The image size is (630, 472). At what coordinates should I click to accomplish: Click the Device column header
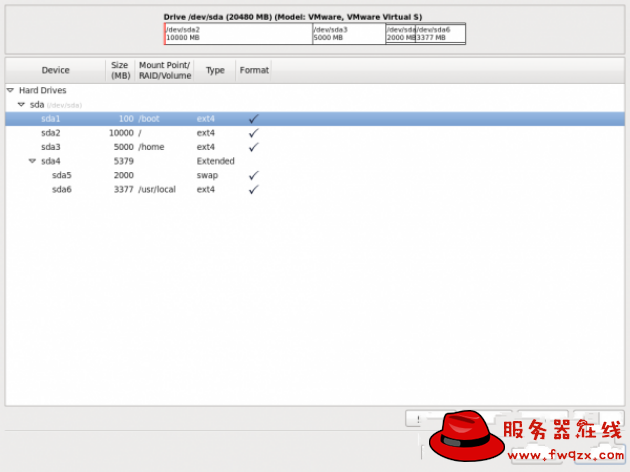pos(55,70)
